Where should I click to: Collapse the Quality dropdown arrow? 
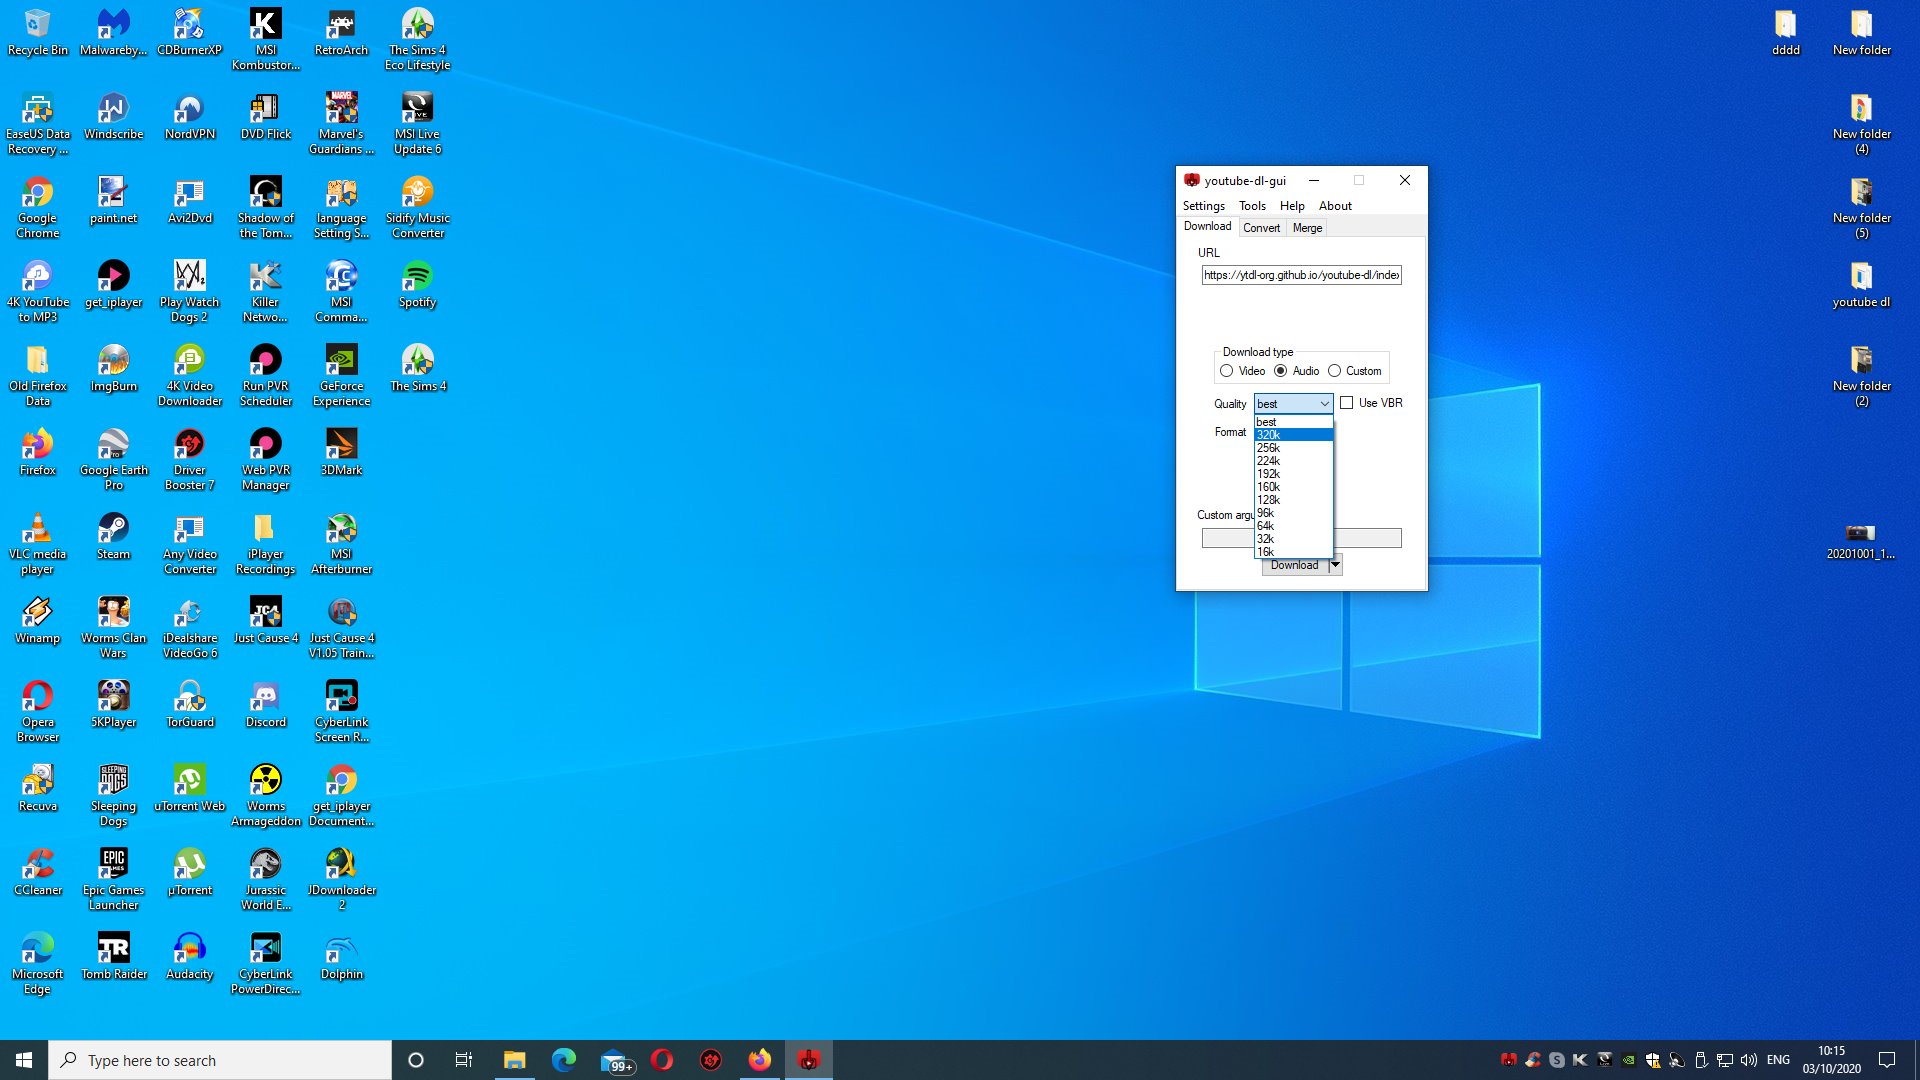1324,404
